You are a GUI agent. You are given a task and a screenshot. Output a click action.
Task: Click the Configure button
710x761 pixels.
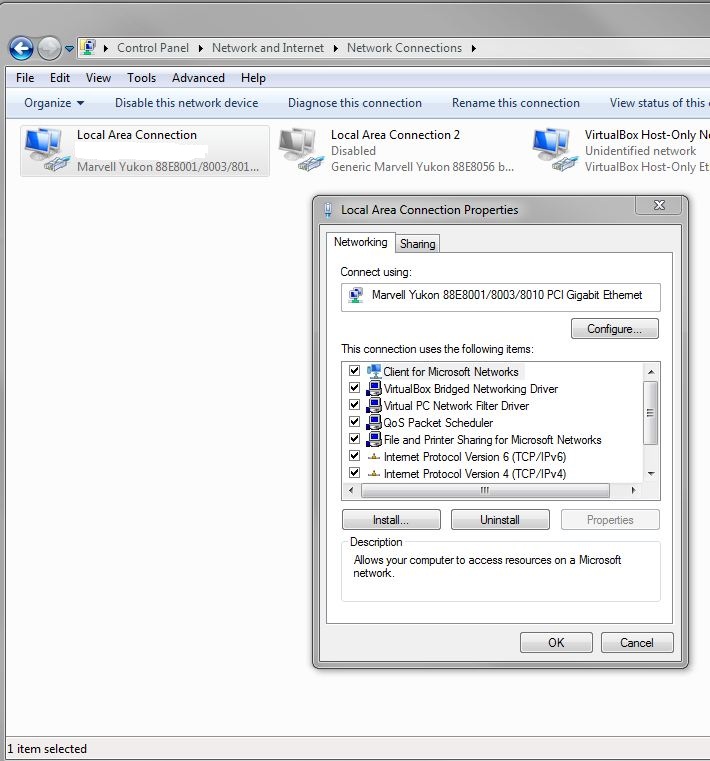click(x=614, y=329)
